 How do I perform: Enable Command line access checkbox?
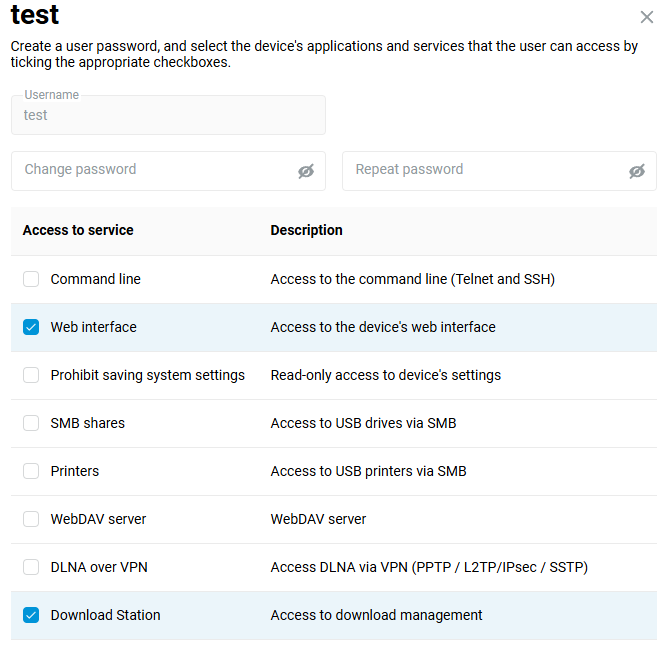point(31,279)
